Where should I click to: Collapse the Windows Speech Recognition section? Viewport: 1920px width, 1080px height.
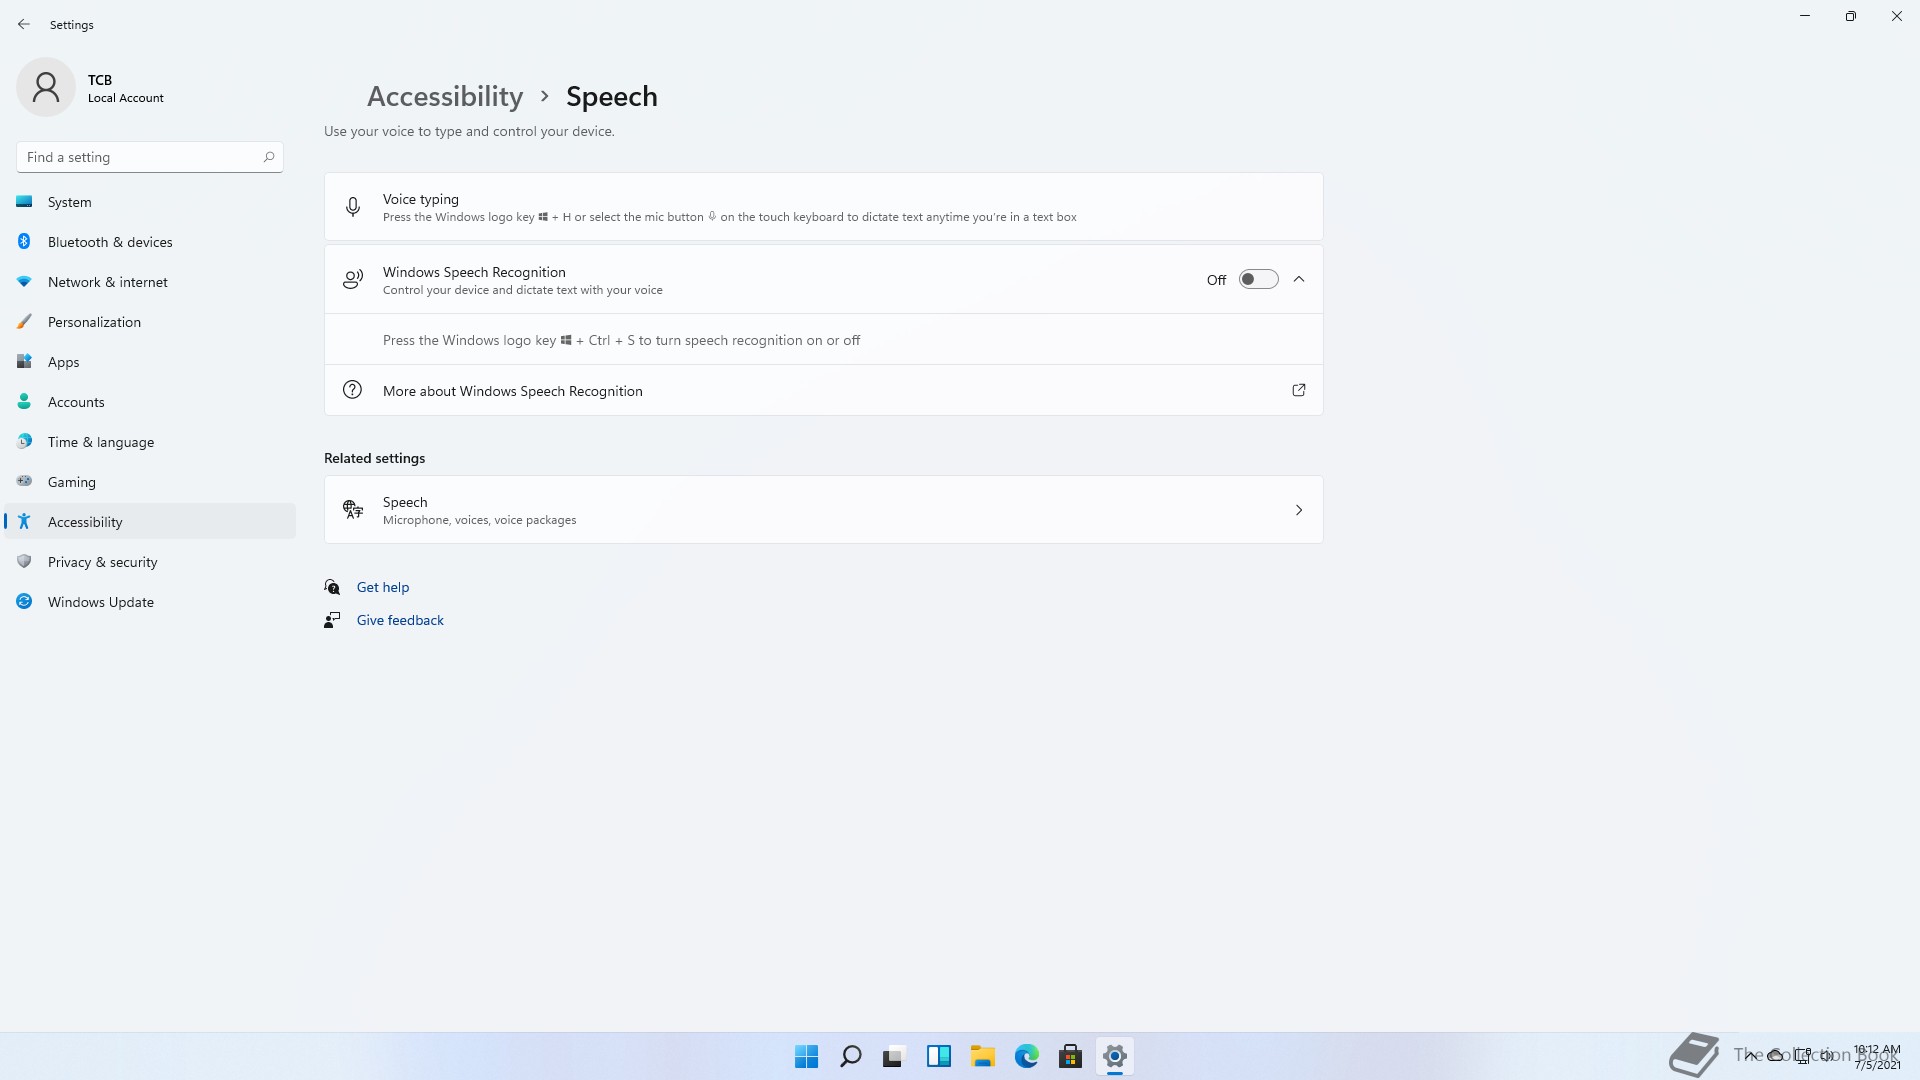(1299, 280)
